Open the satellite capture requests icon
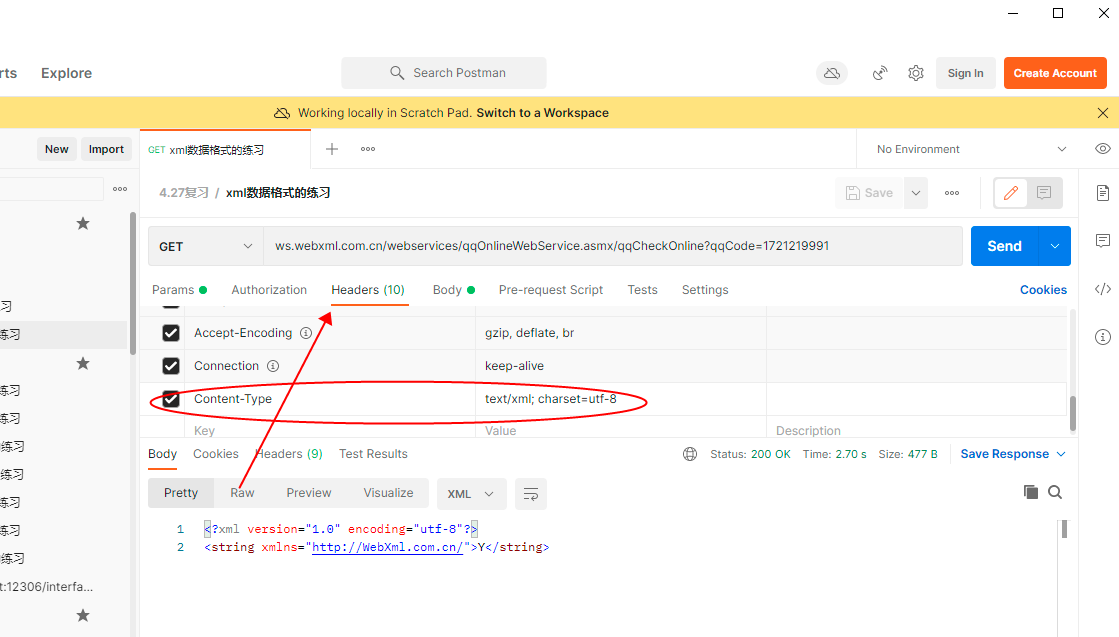1119x637 pixels. pyautogui.click(x=880, y=73)
